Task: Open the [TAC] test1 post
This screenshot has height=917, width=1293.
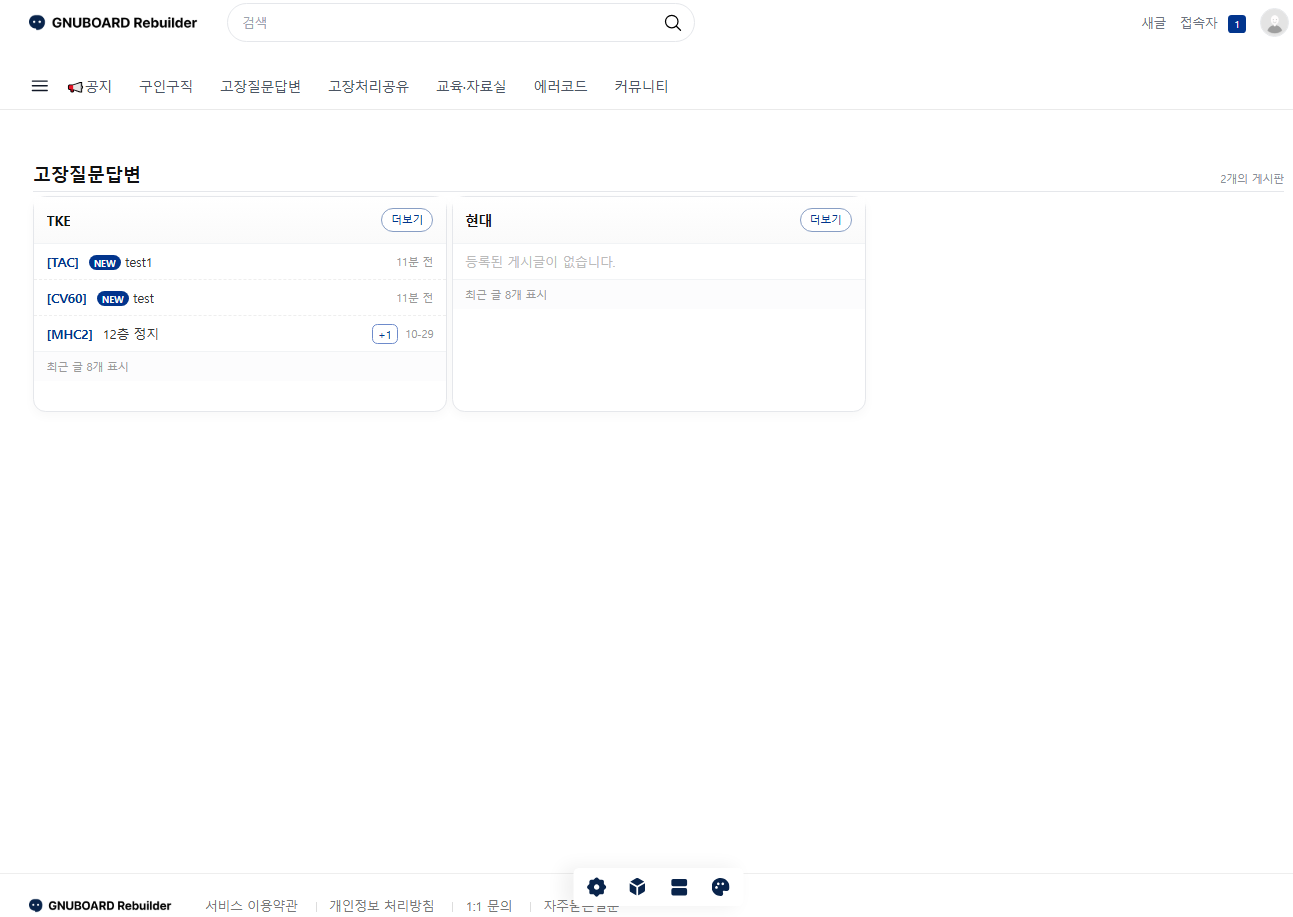Action: point(138,263)
